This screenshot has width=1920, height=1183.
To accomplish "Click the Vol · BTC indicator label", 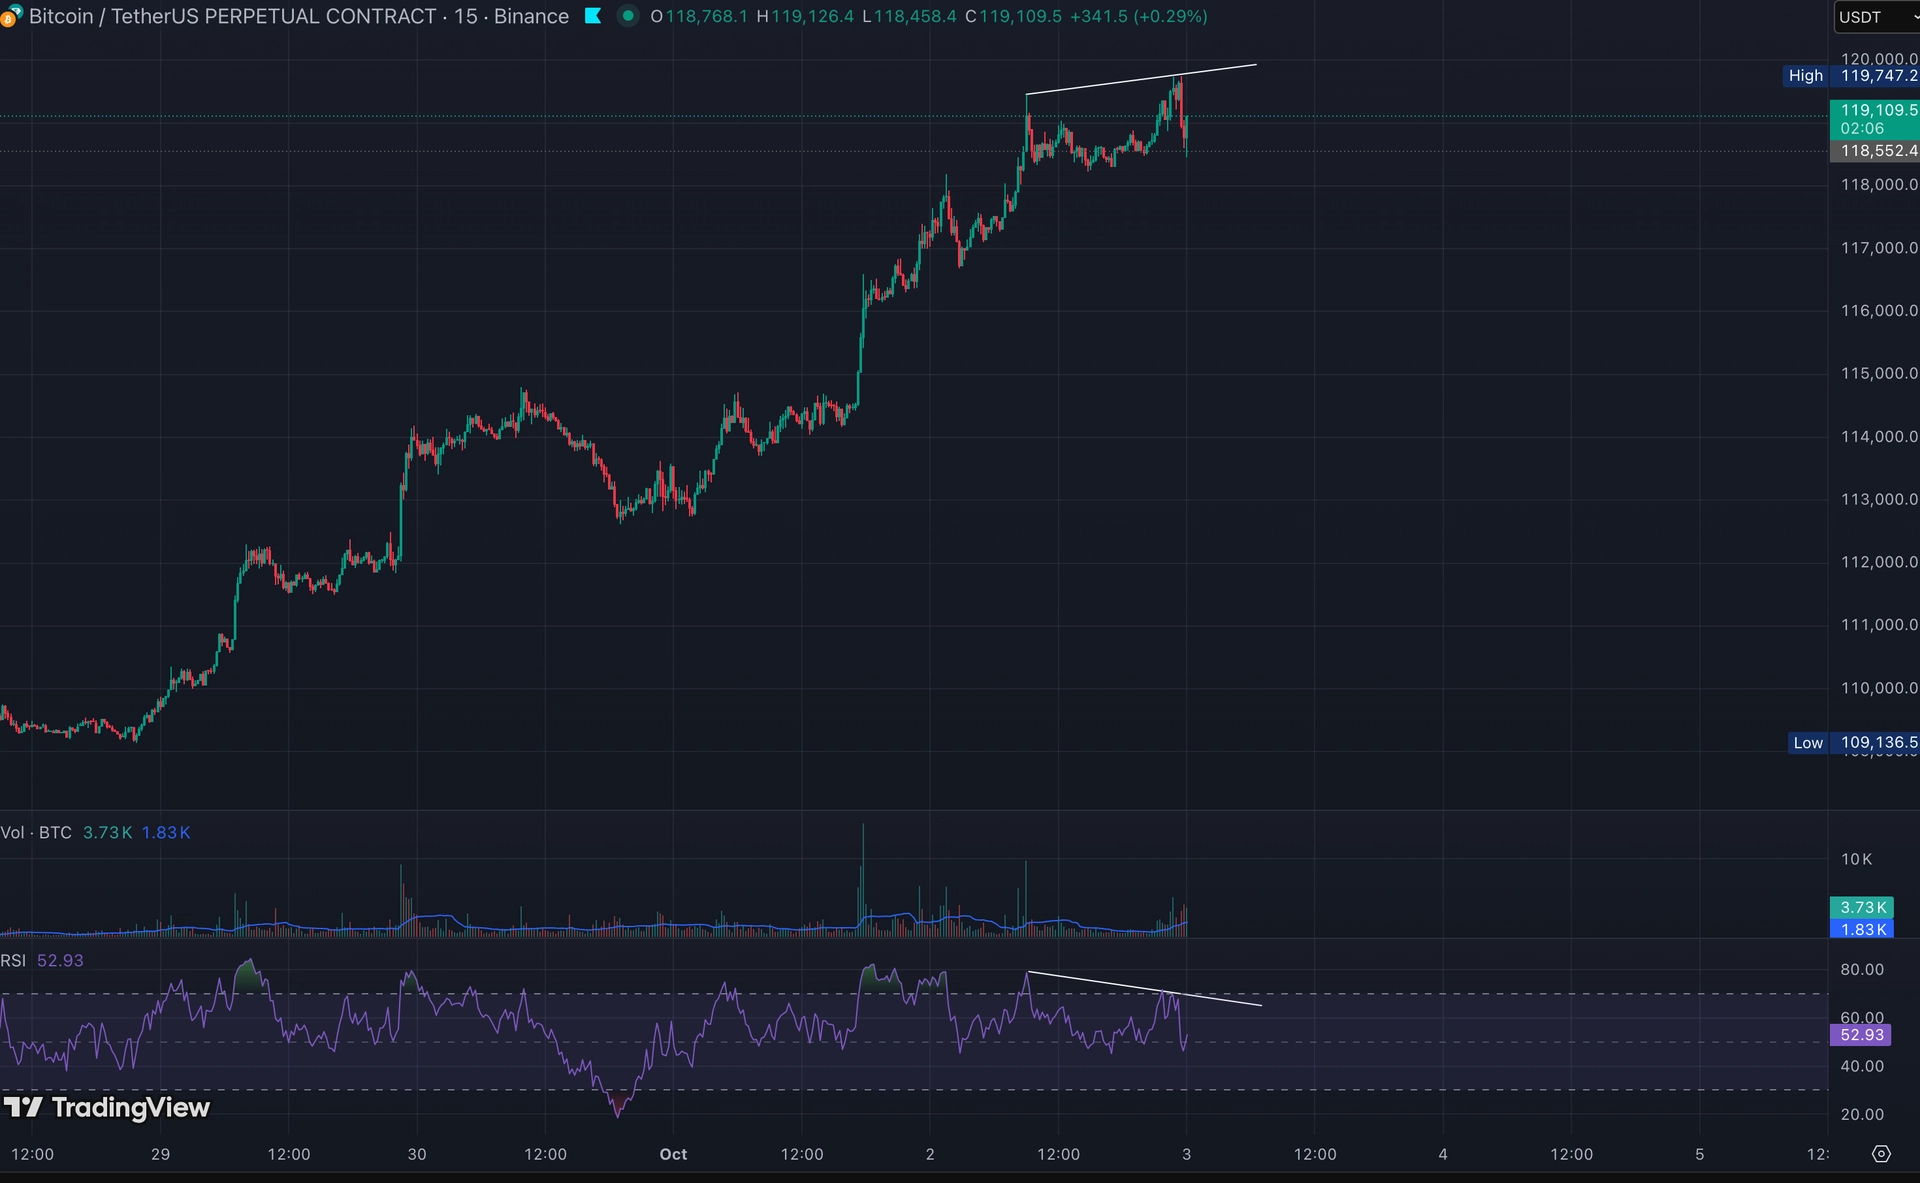I will point(36,833).
